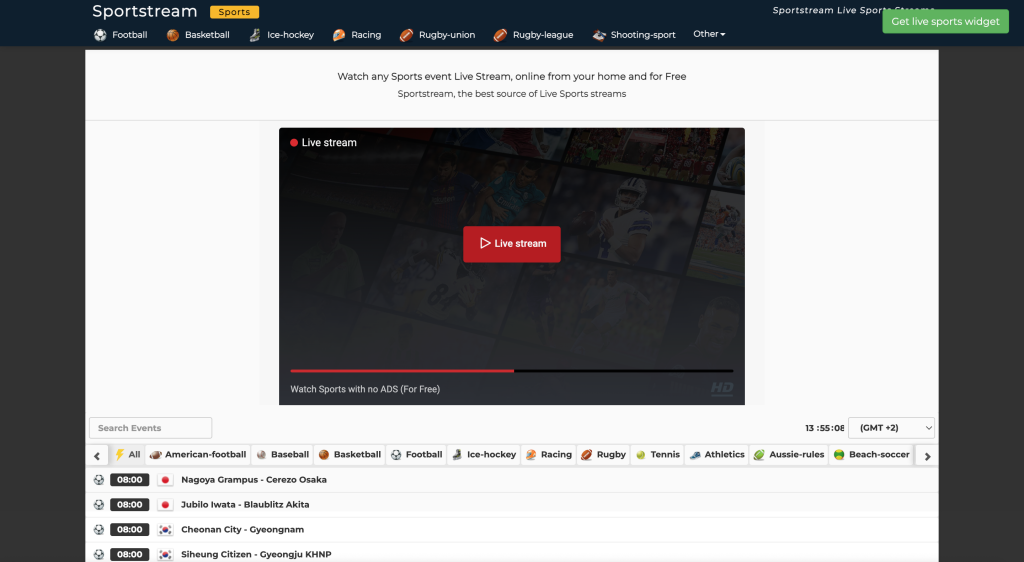Click the Racing helmet icon in top navigation

point(339,35)
